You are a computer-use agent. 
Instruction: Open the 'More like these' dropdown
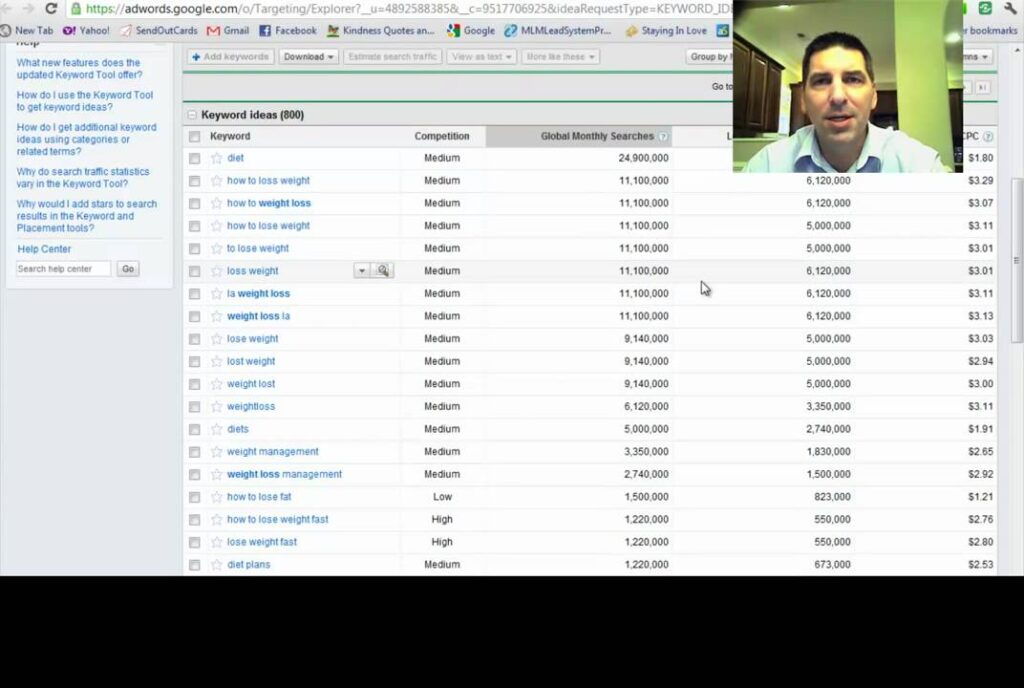[x=560, y=57]
